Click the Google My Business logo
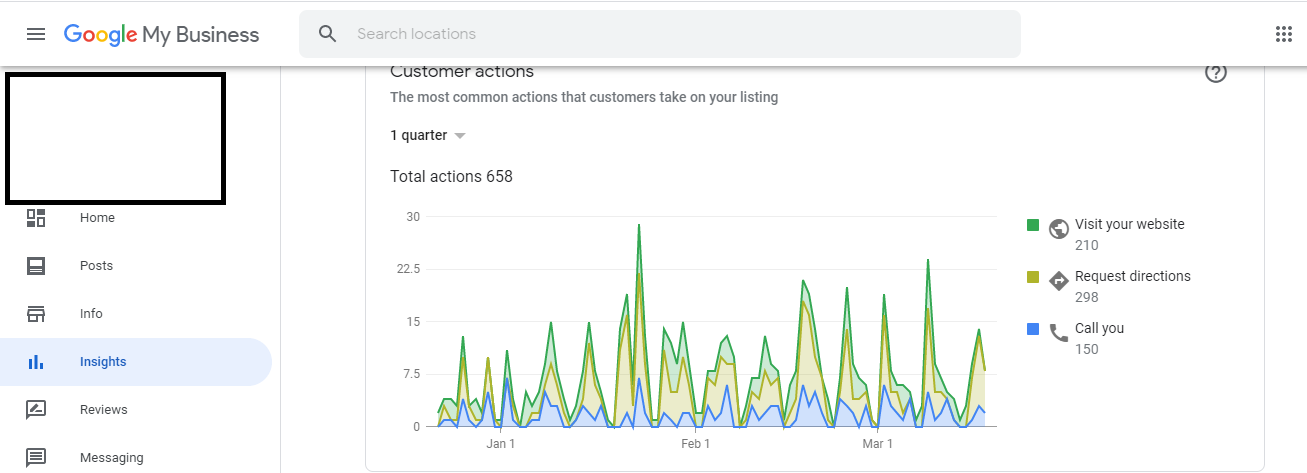 (x=161, y=34)
